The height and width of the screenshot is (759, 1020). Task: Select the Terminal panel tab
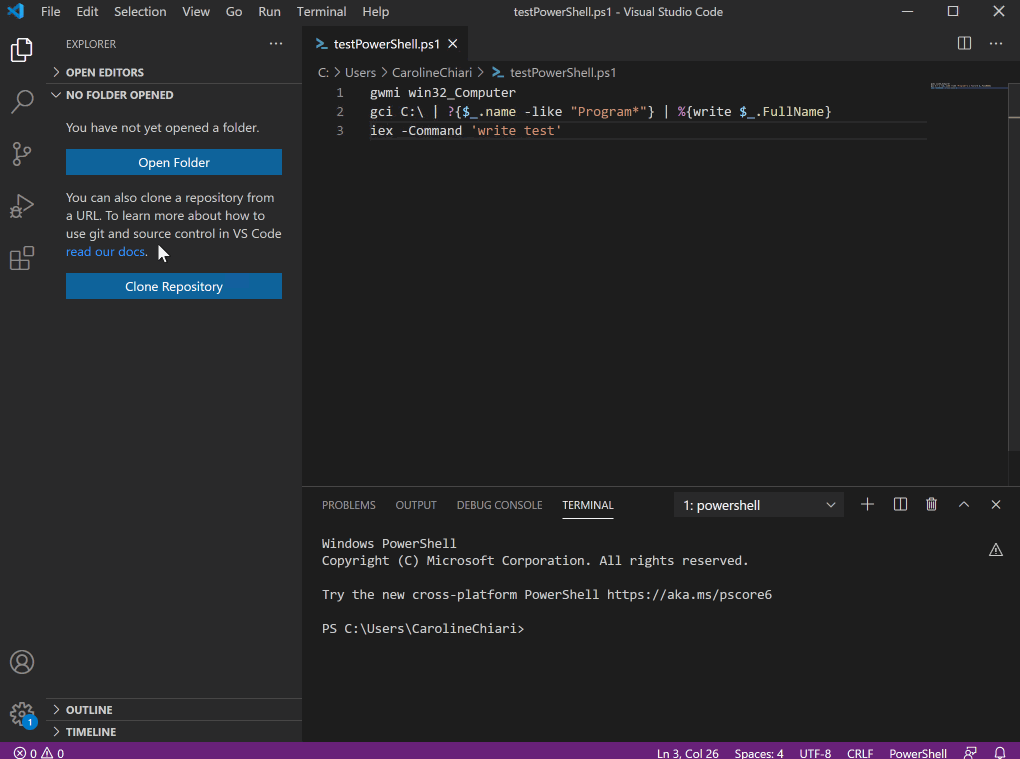[x=587, y=505]
